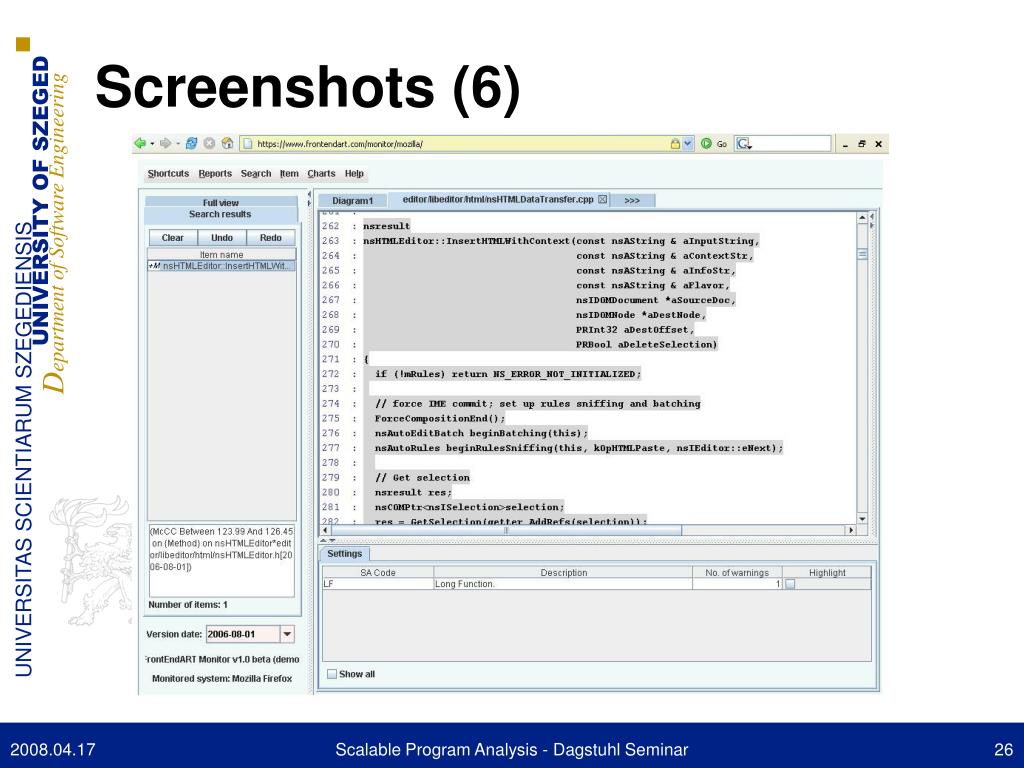The width and height of the screenshot is (1024, 768).
Task: Click the Description column header
Action: click(x=563, y=572)
